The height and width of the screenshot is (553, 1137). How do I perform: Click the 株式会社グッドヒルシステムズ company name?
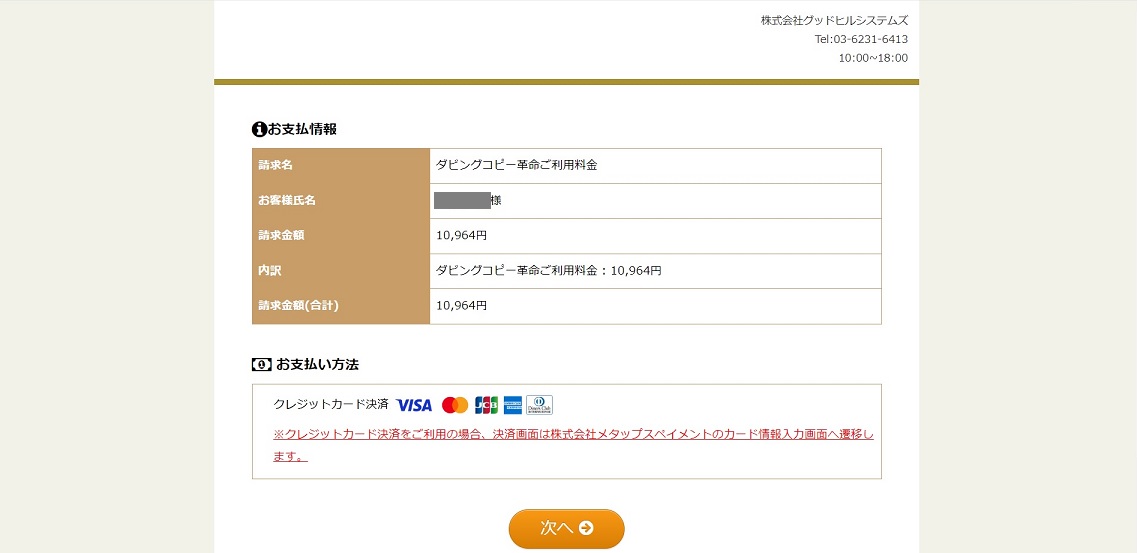coord(835,20)
